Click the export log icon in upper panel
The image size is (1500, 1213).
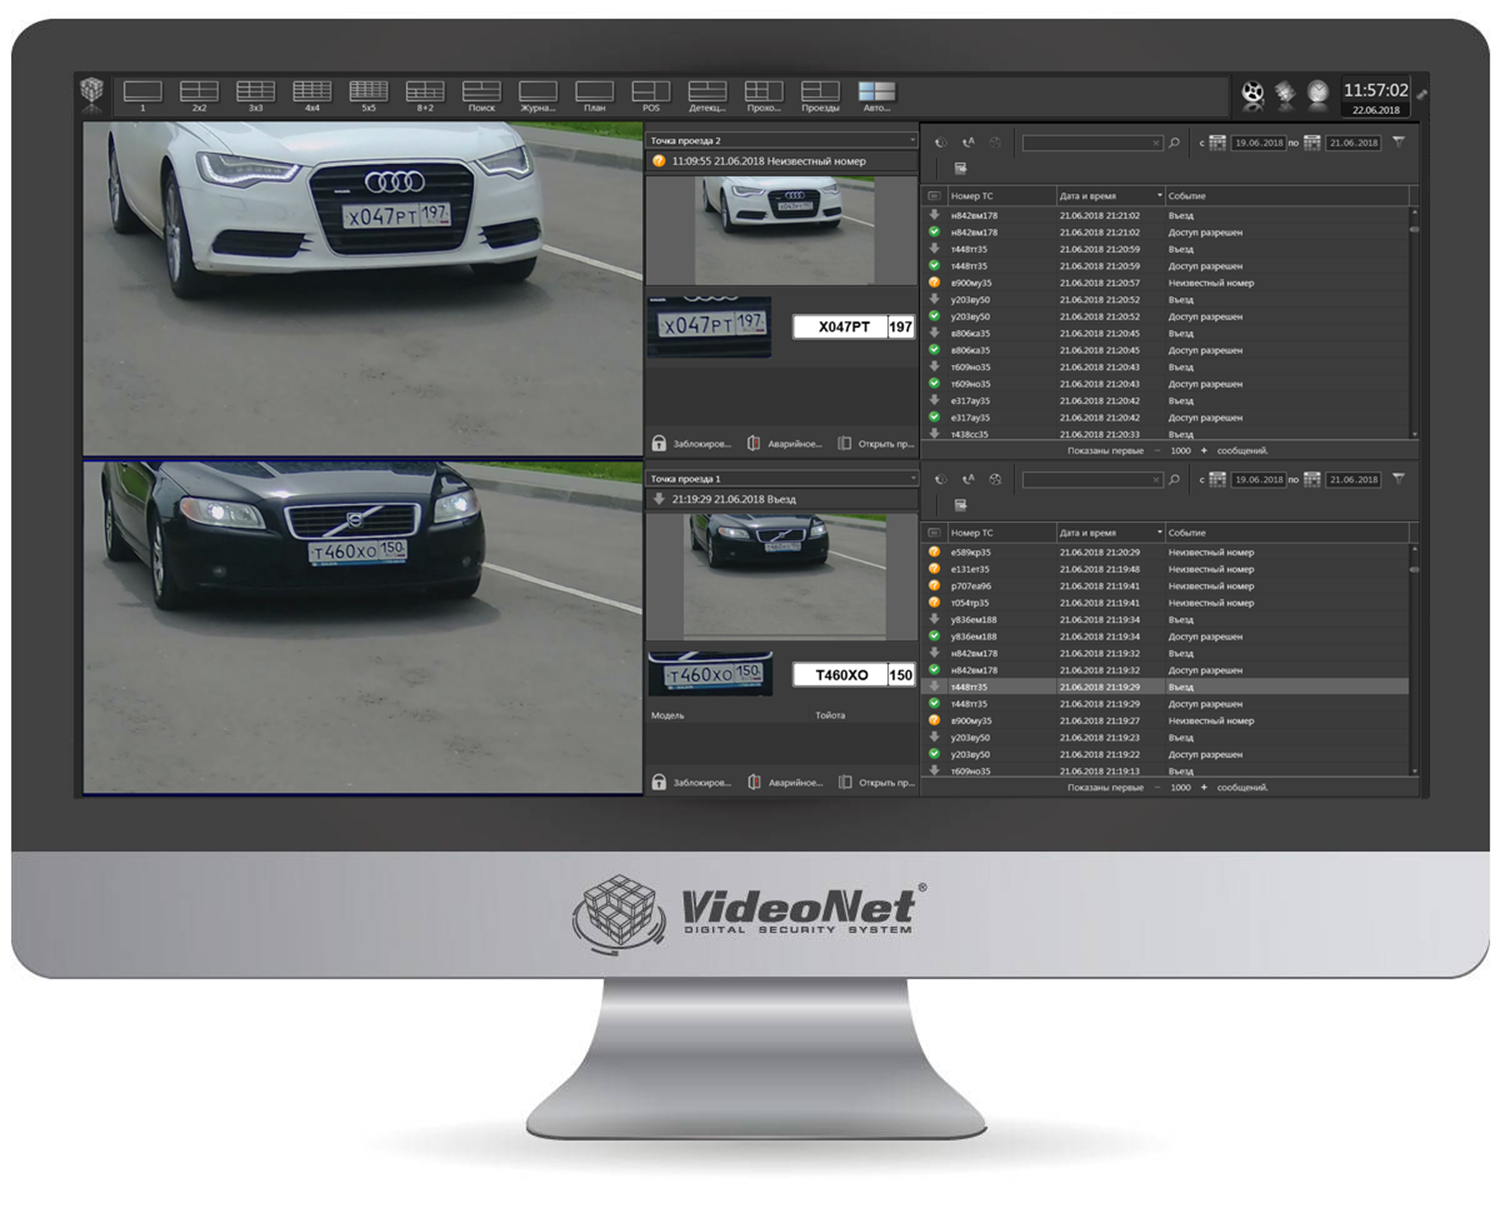click(960, 168)
